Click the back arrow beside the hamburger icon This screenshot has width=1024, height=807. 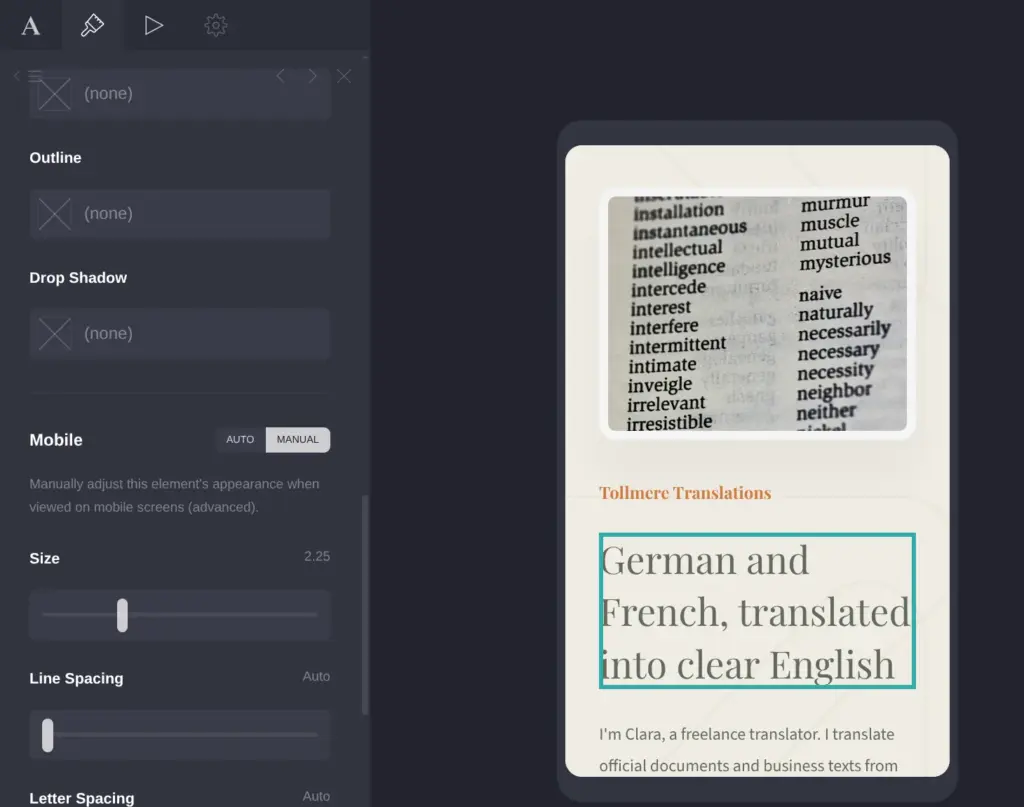(x=17, y=76)
